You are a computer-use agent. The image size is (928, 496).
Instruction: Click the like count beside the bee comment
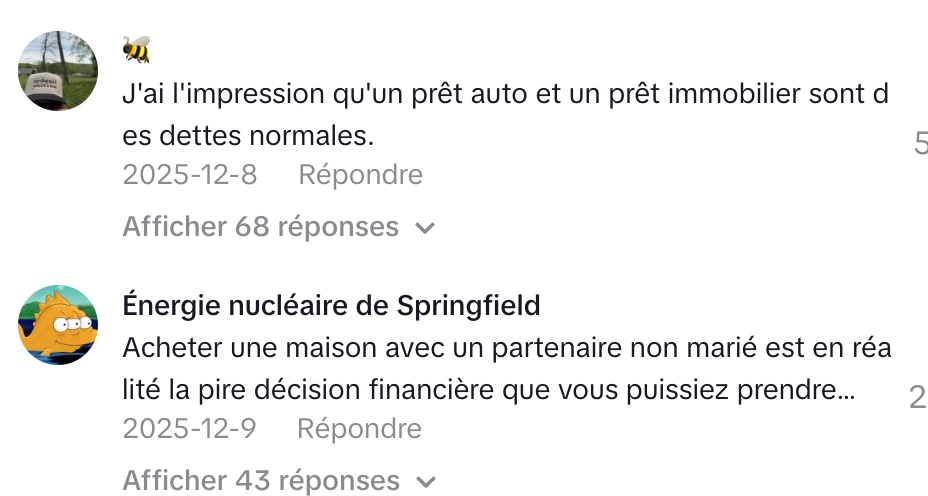920,145
